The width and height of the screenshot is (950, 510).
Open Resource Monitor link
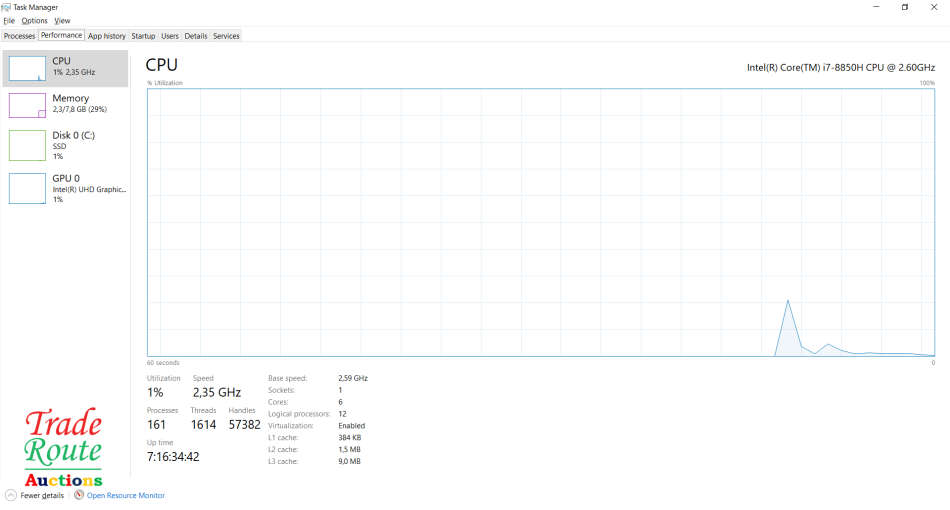pyautogui.click(x=125, y=495)
